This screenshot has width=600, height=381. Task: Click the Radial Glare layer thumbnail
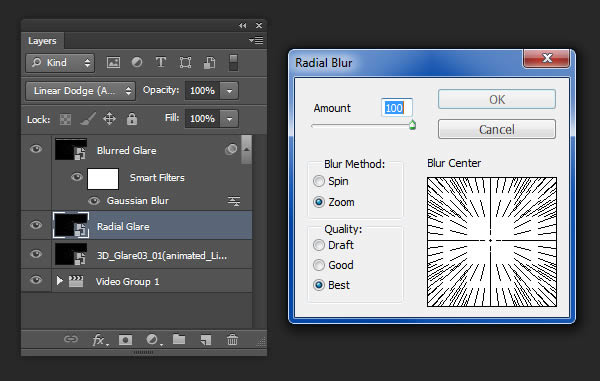71,225
